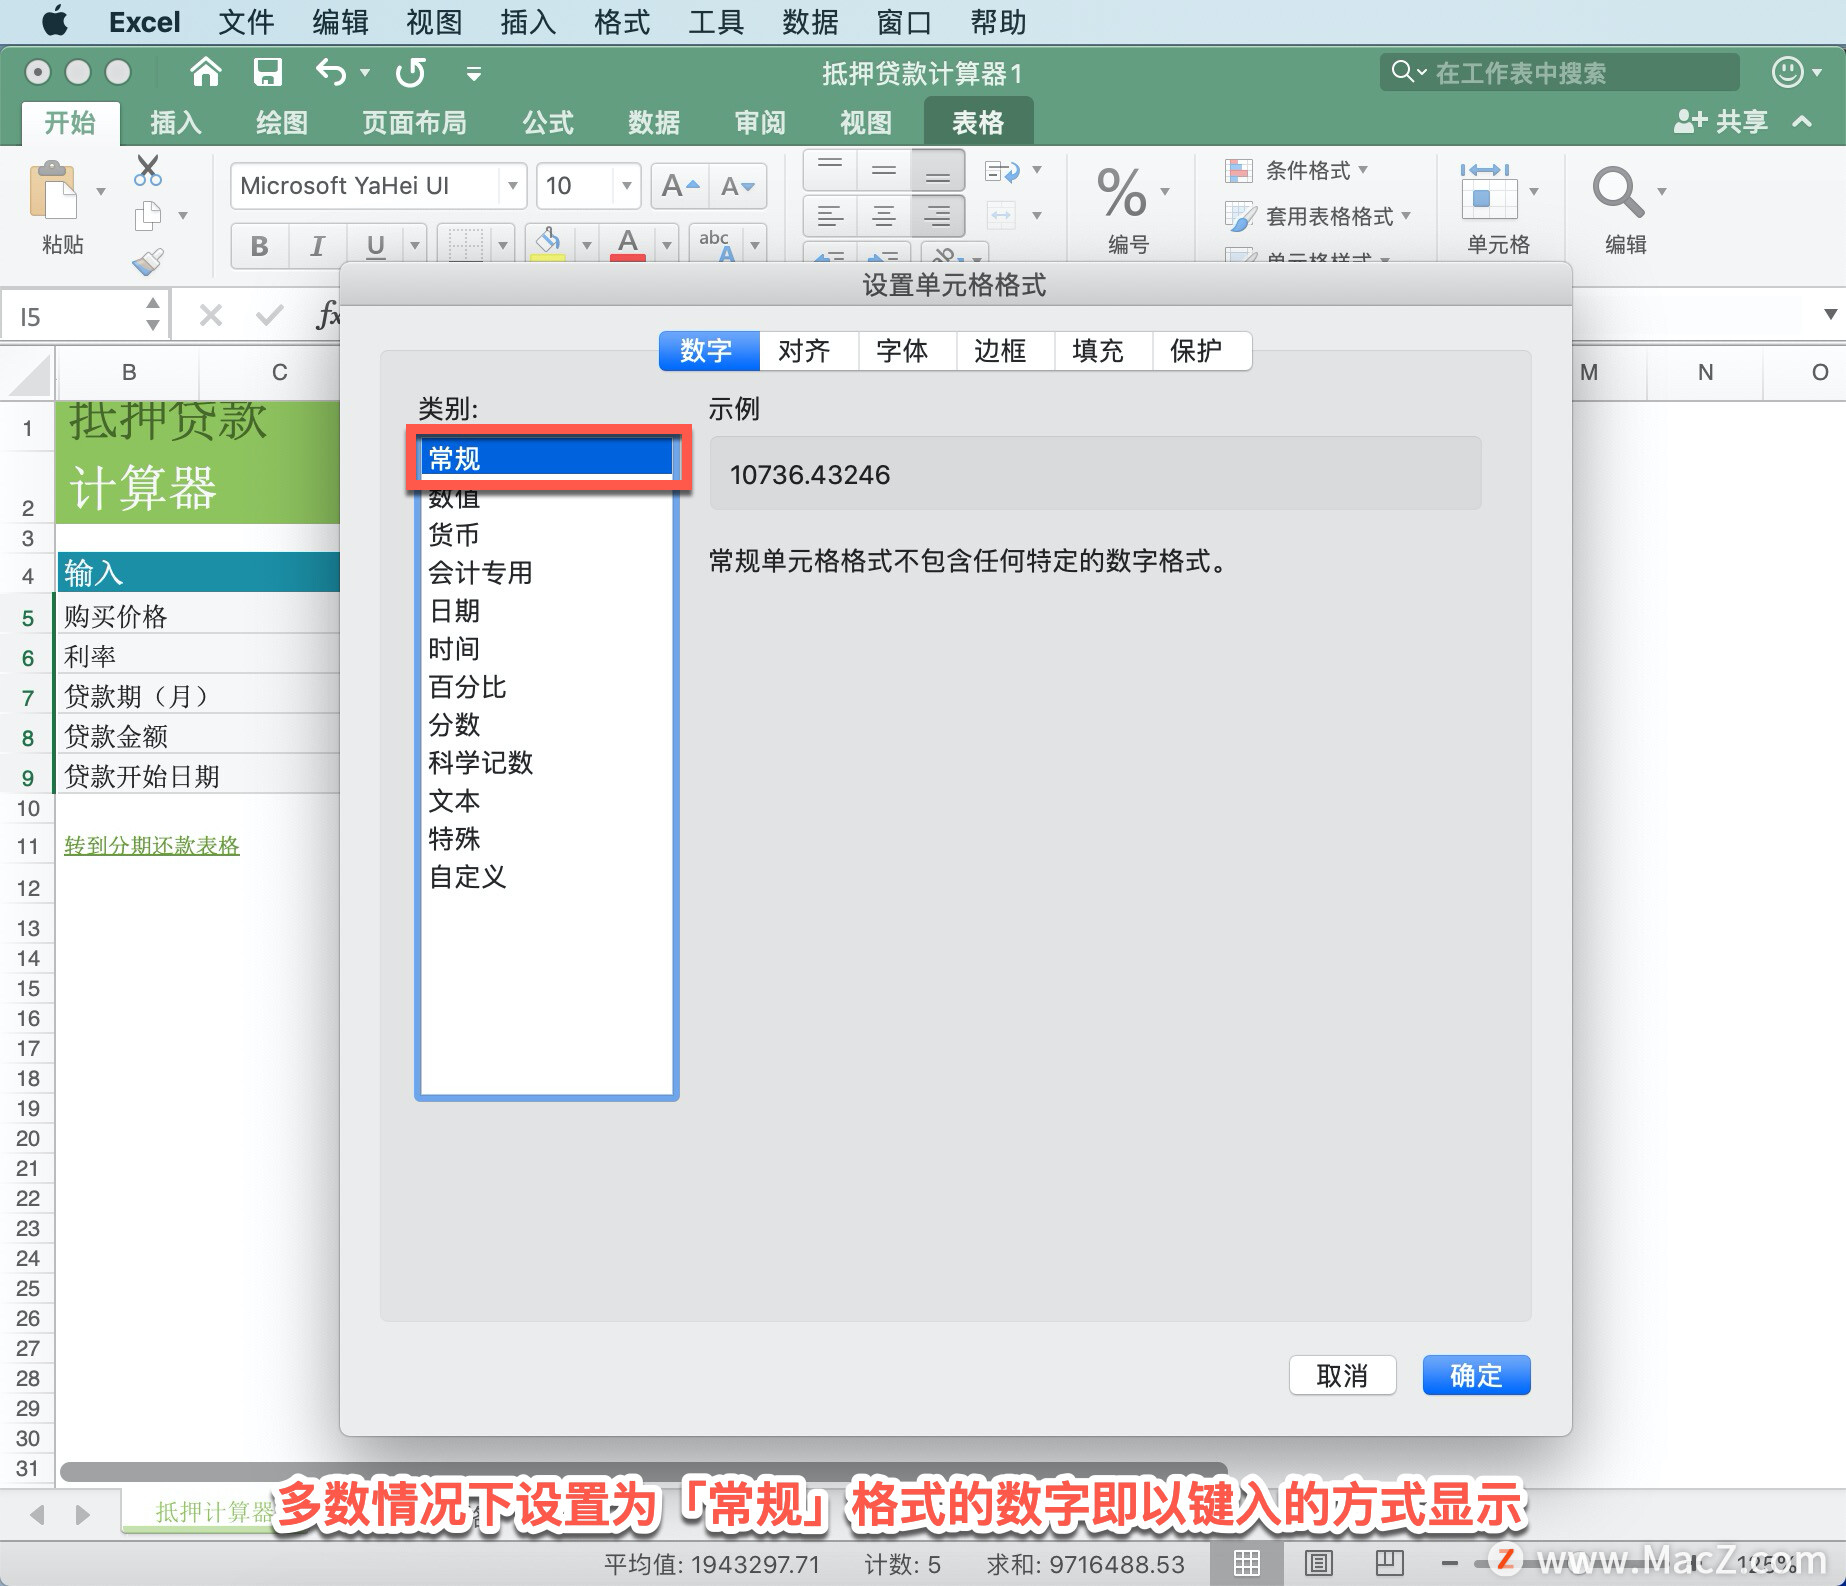Image resolution: width=1846 pixels, height=1586 pixels.
Task: Click the percent number format icon
Action: [x=1121, y=192]
